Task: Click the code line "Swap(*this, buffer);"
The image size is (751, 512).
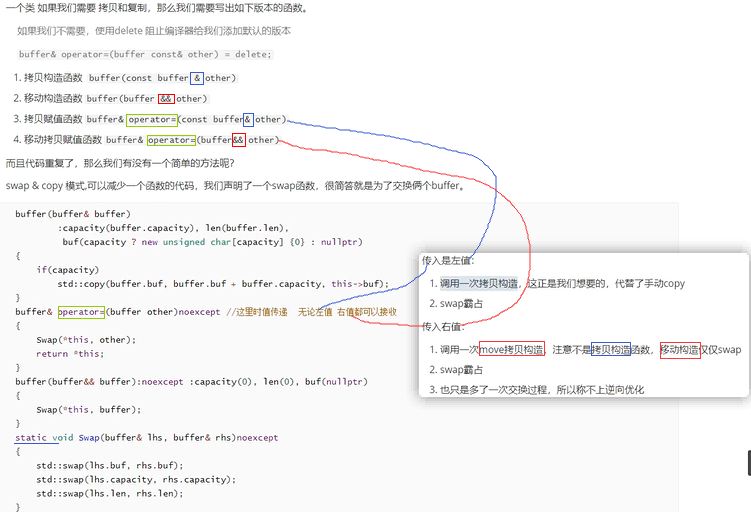Action: click(89, 410)
